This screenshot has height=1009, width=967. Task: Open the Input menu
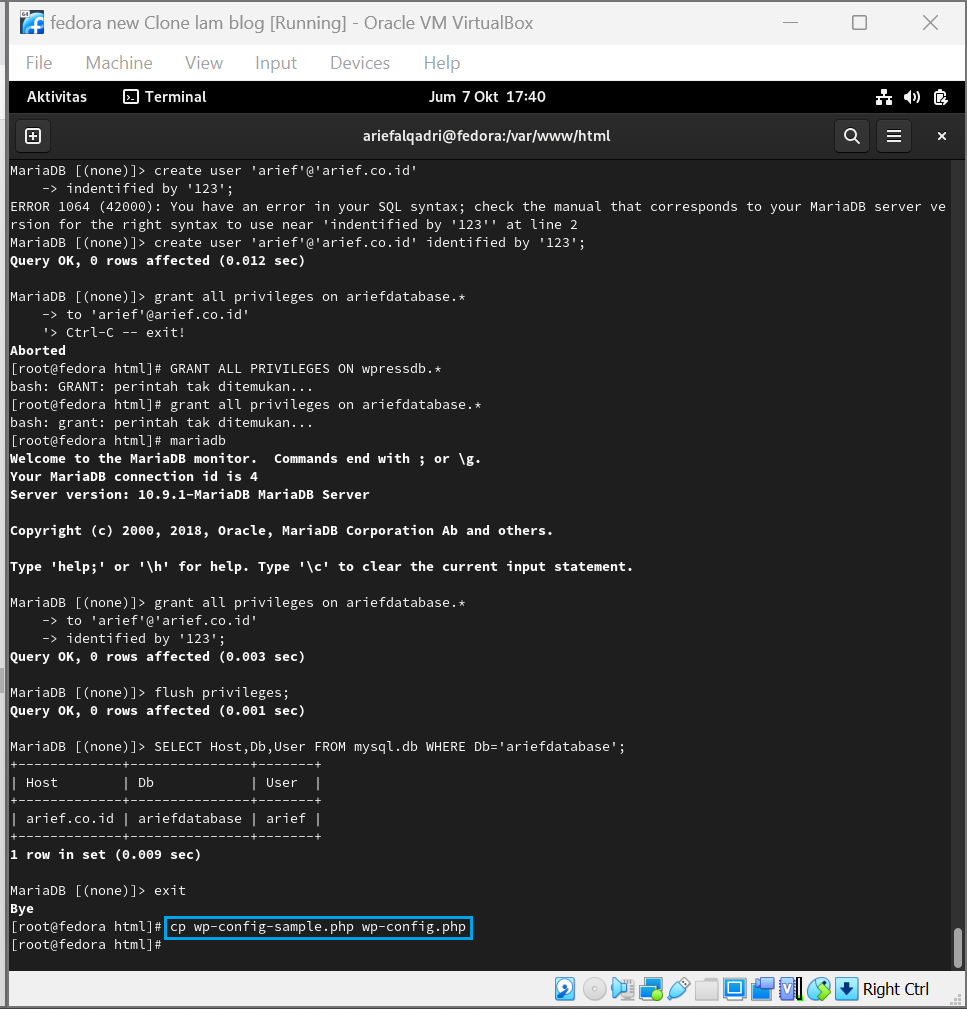click(275, 63)
